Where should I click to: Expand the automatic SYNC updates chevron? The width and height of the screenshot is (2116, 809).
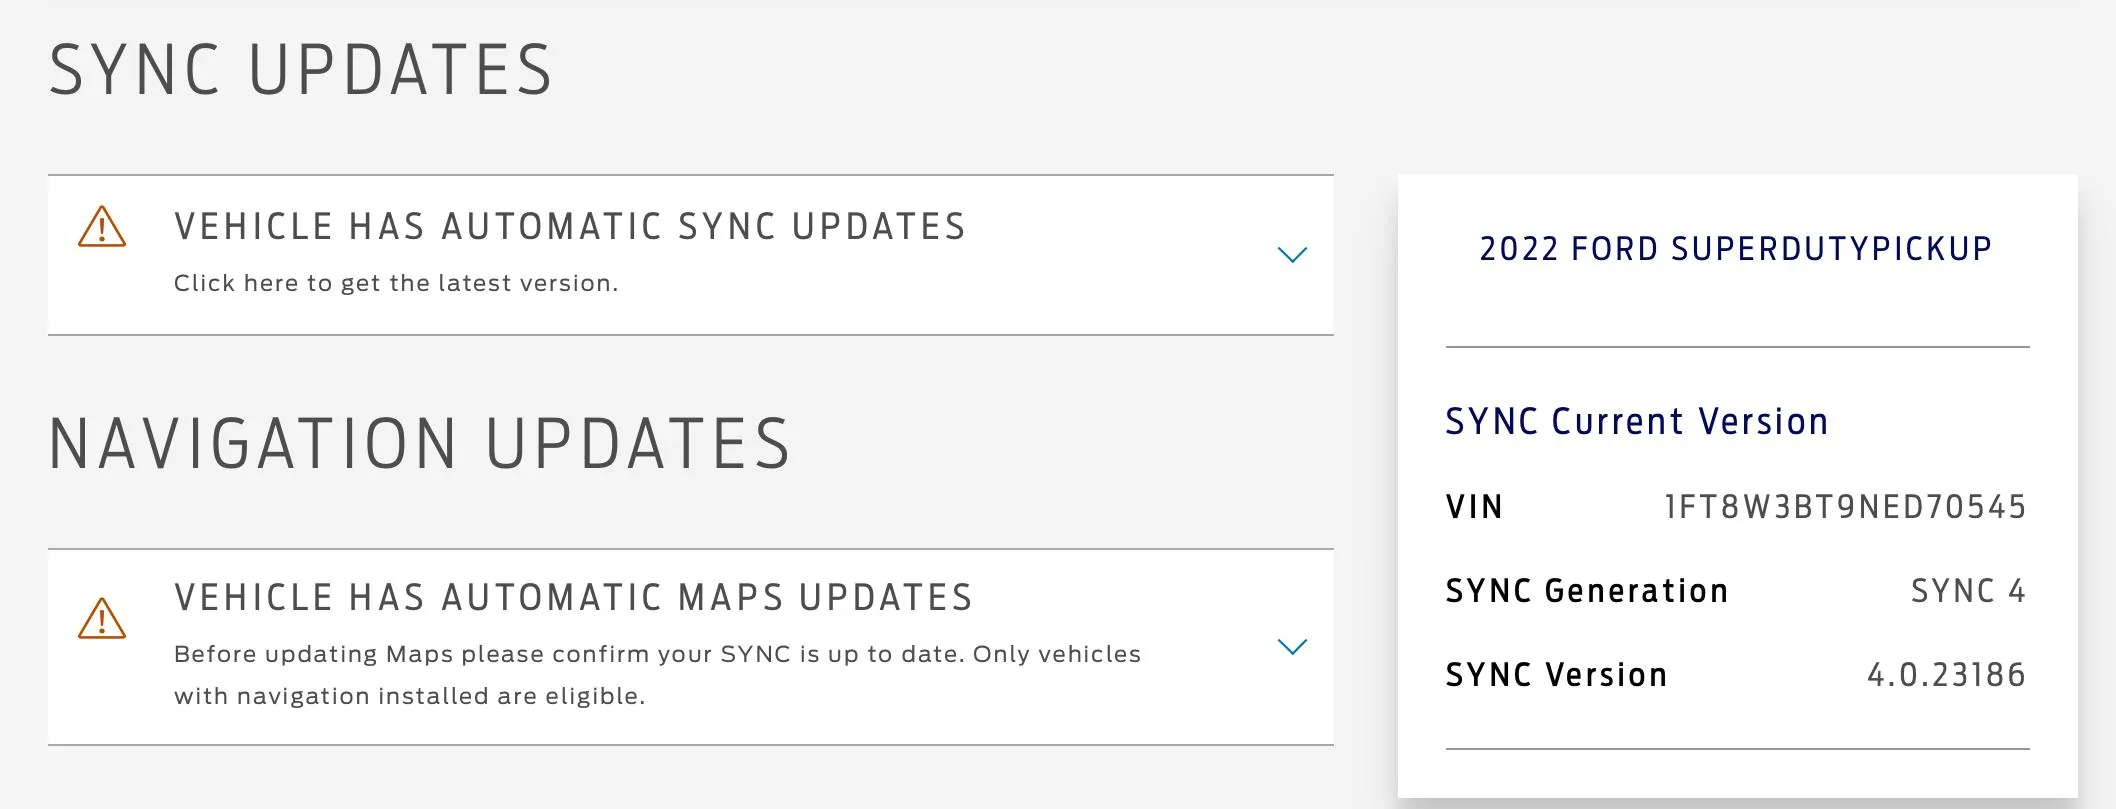pyautogui.click(x=1292, y=255)
